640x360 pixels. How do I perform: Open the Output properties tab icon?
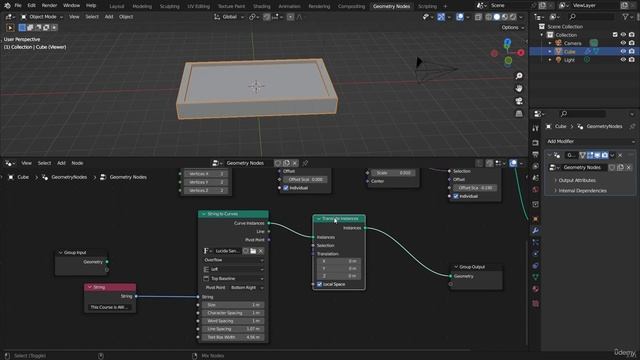(535, 155)
